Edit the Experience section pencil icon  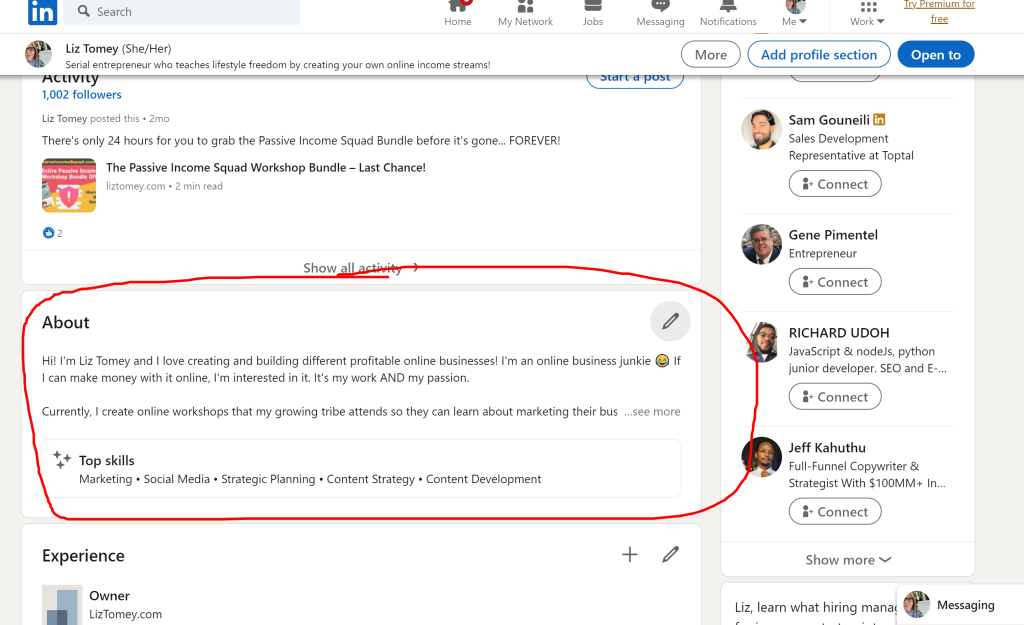670,554
